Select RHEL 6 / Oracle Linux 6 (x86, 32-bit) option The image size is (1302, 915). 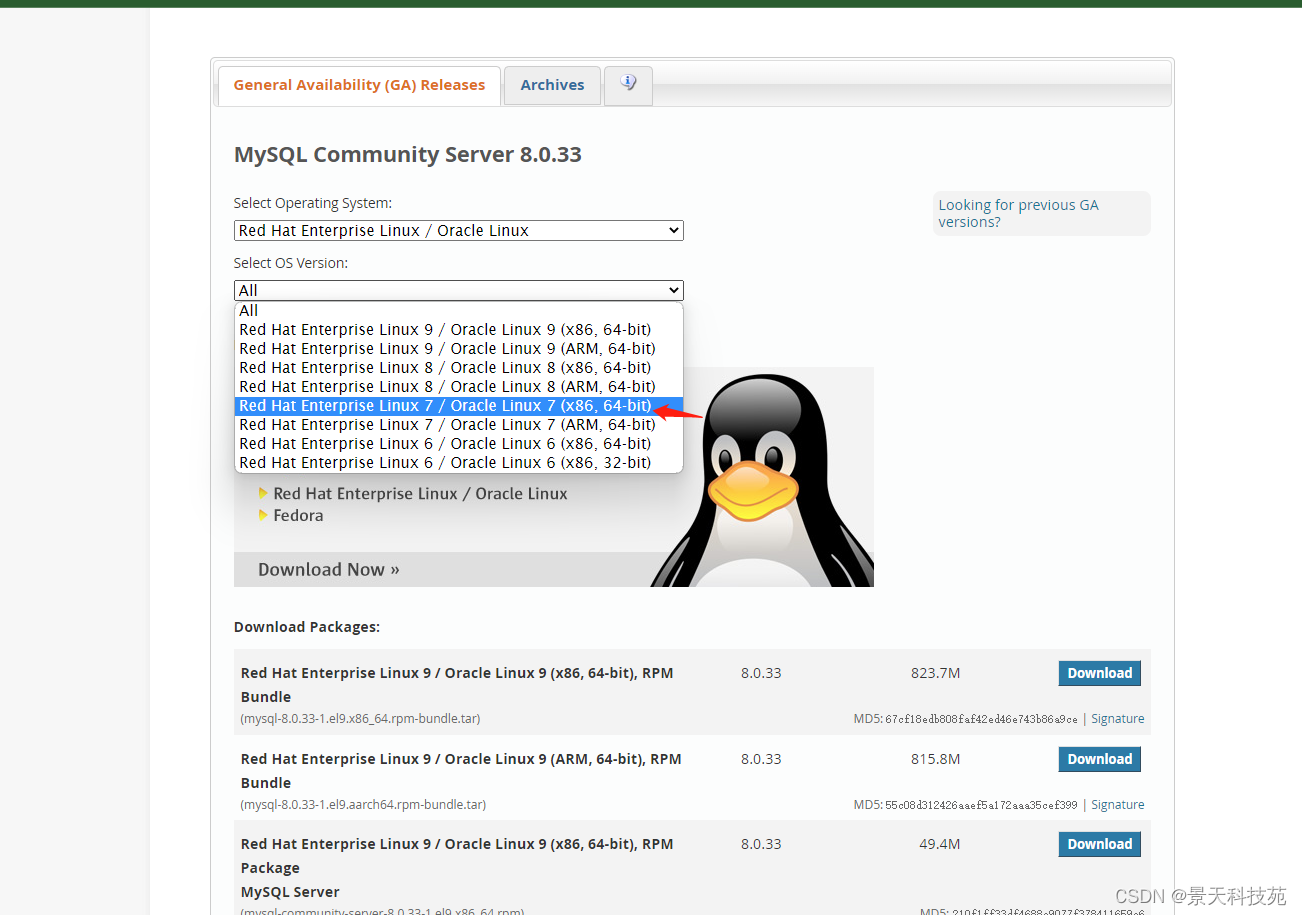click(x=459, y=463)
